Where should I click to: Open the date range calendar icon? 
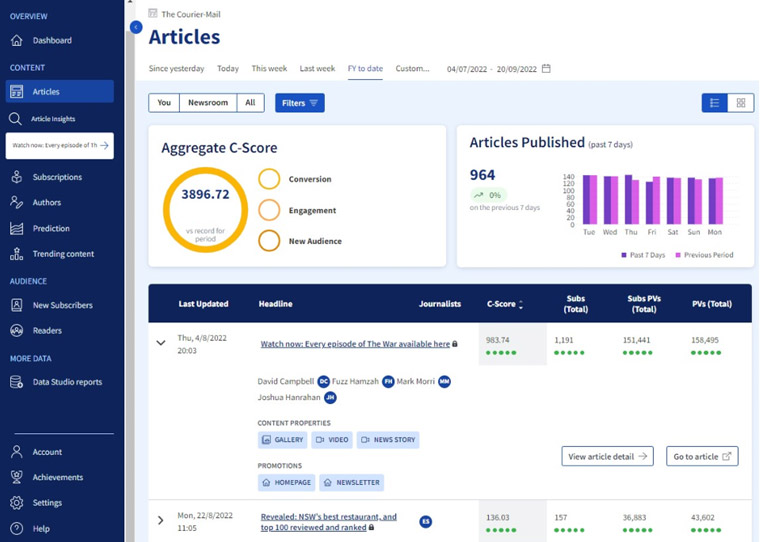[x=546, y=68]
